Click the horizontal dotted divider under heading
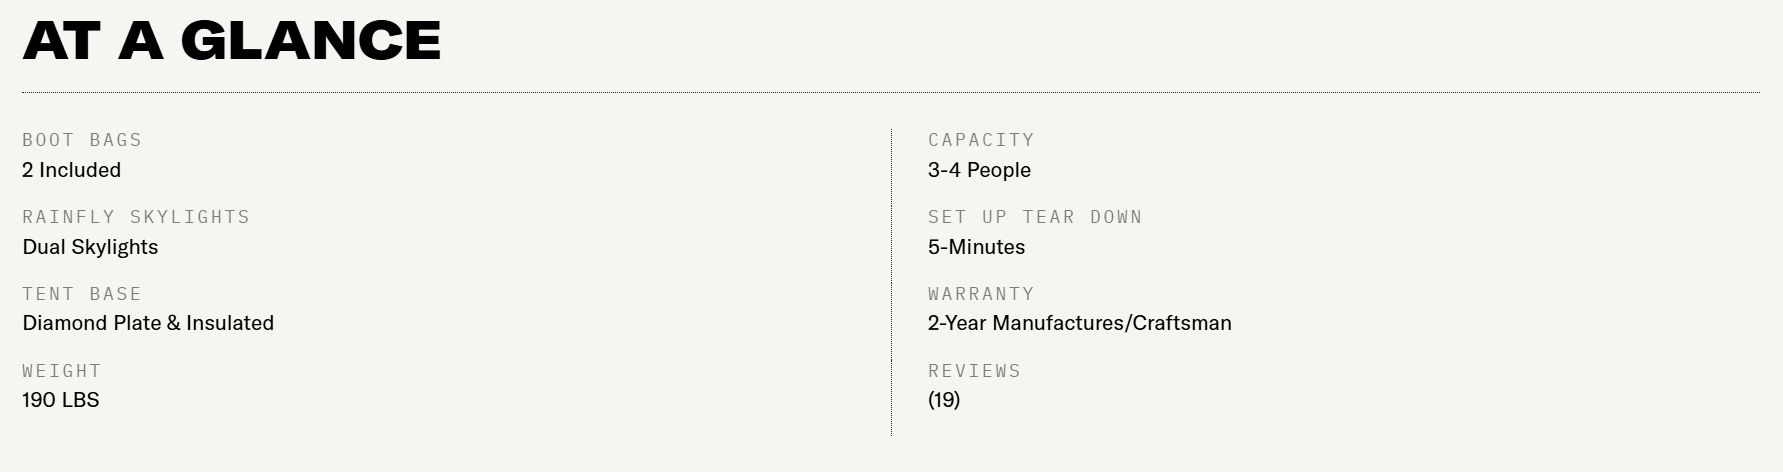This screenshot has height=473, width=1783. point(890,92)
